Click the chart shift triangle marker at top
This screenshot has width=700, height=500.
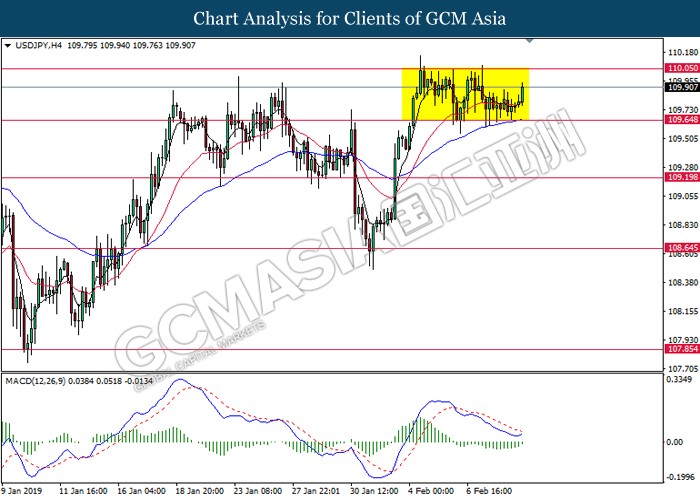pyautogui.click(x=531, y=43)
